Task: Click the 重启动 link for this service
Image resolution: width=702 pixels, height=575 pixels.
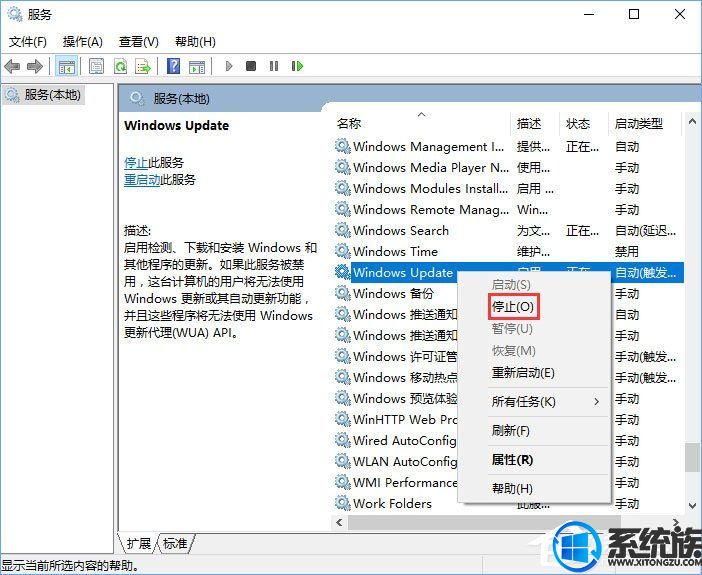Action: click(x=142, y=180)
